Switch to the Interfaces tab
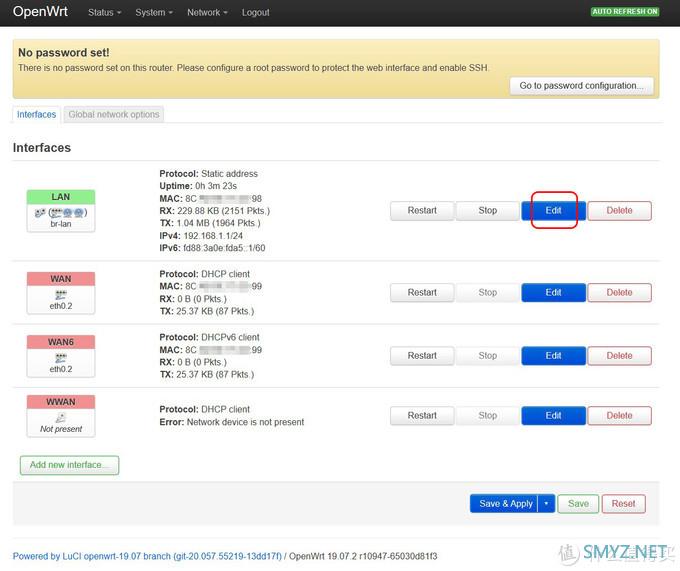The width and height of the screenshot is (680, 571). pyautogui.click(x=36, y=114)
